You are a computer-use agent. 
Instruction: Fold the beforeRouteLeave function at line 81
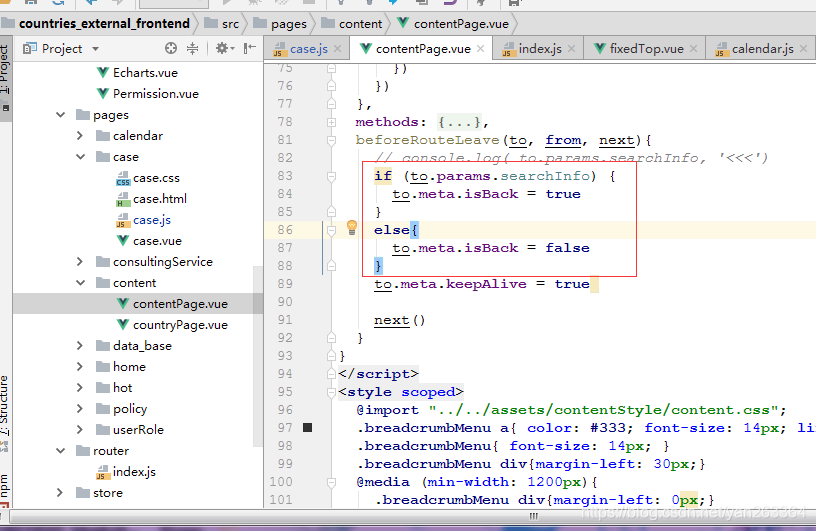[x=332, y=140]
